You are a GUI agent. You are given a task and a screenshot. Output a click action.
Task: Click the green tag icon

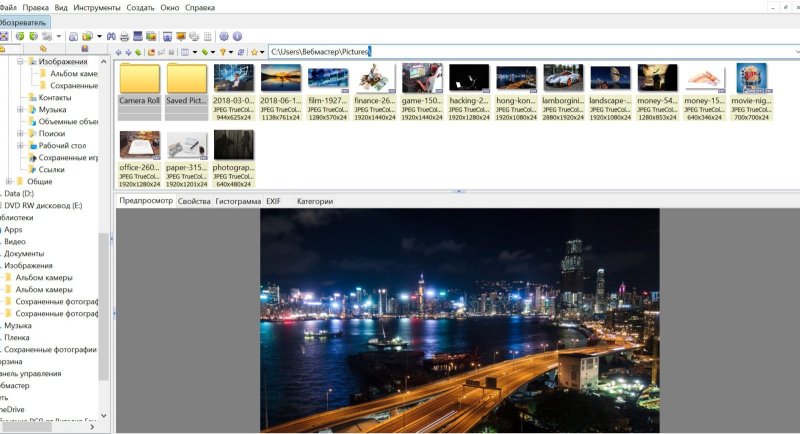(205, 52)
